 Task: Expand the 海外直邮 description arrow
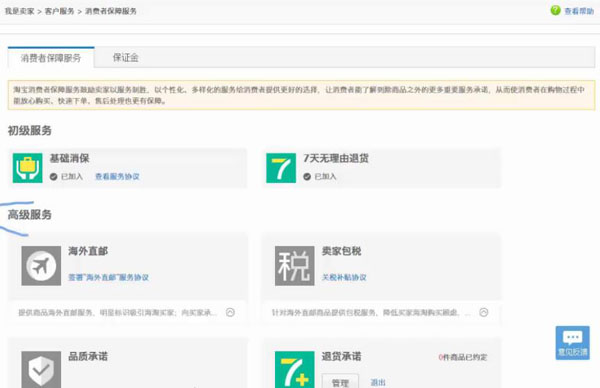click(x=230, y=312)
